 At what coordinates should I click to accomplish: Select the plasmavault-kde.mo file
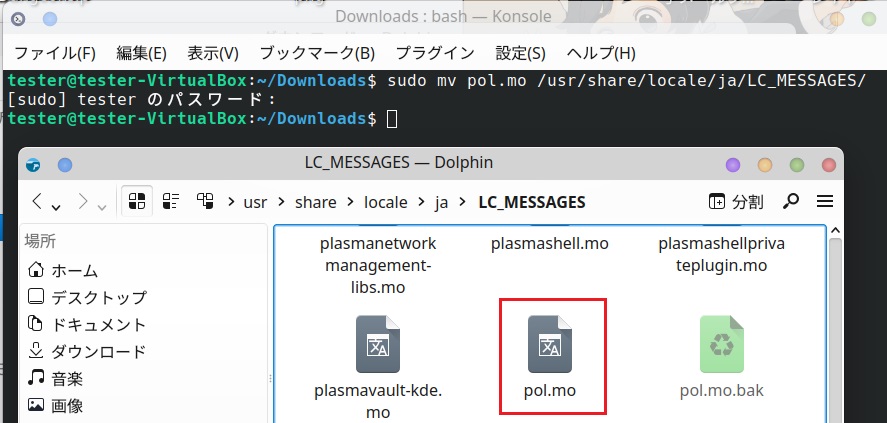pyautogui.click(x=379, y=346)
